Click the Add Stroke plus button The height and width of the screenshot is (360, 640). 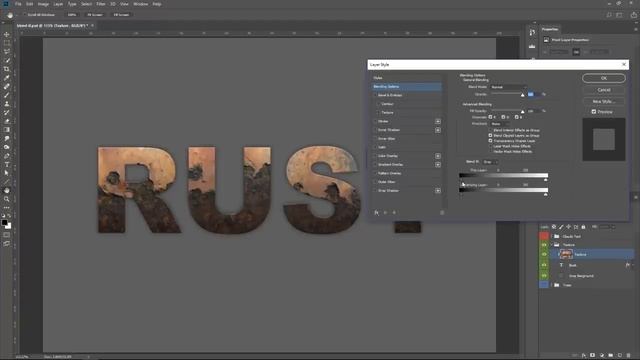pos(438,121)
